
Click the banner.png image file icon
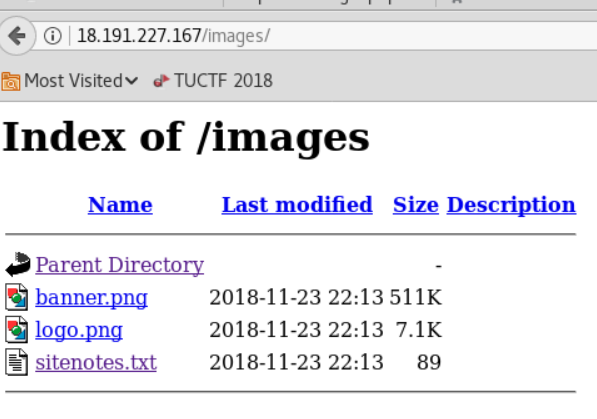(17, 297)
